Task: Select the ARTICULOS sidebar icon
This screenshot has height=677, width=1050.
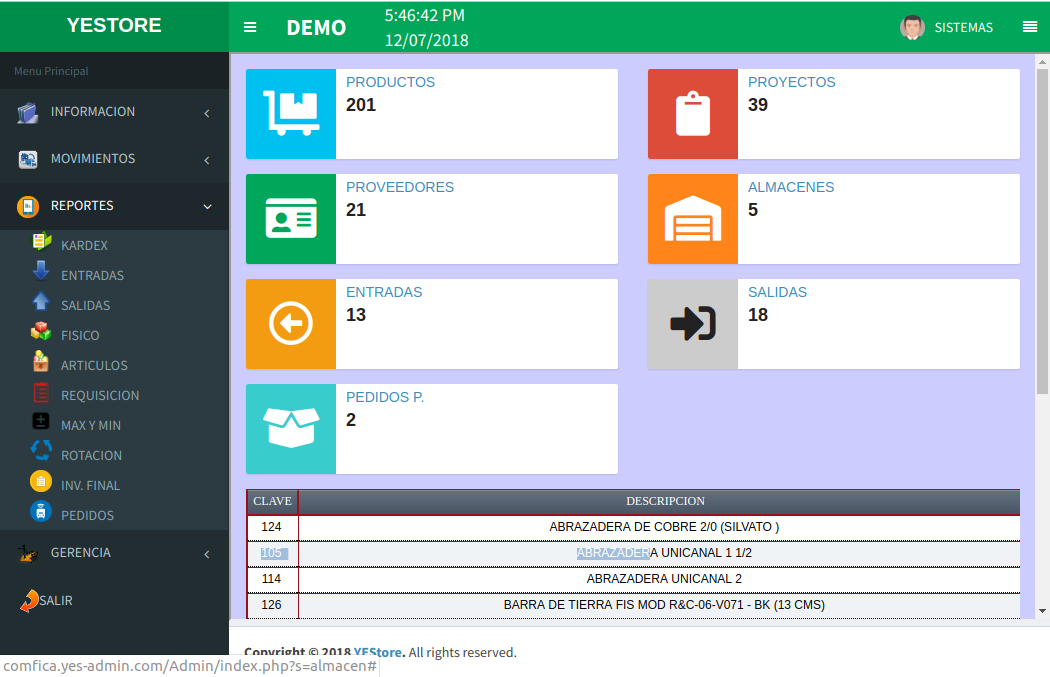Action: 40,360
